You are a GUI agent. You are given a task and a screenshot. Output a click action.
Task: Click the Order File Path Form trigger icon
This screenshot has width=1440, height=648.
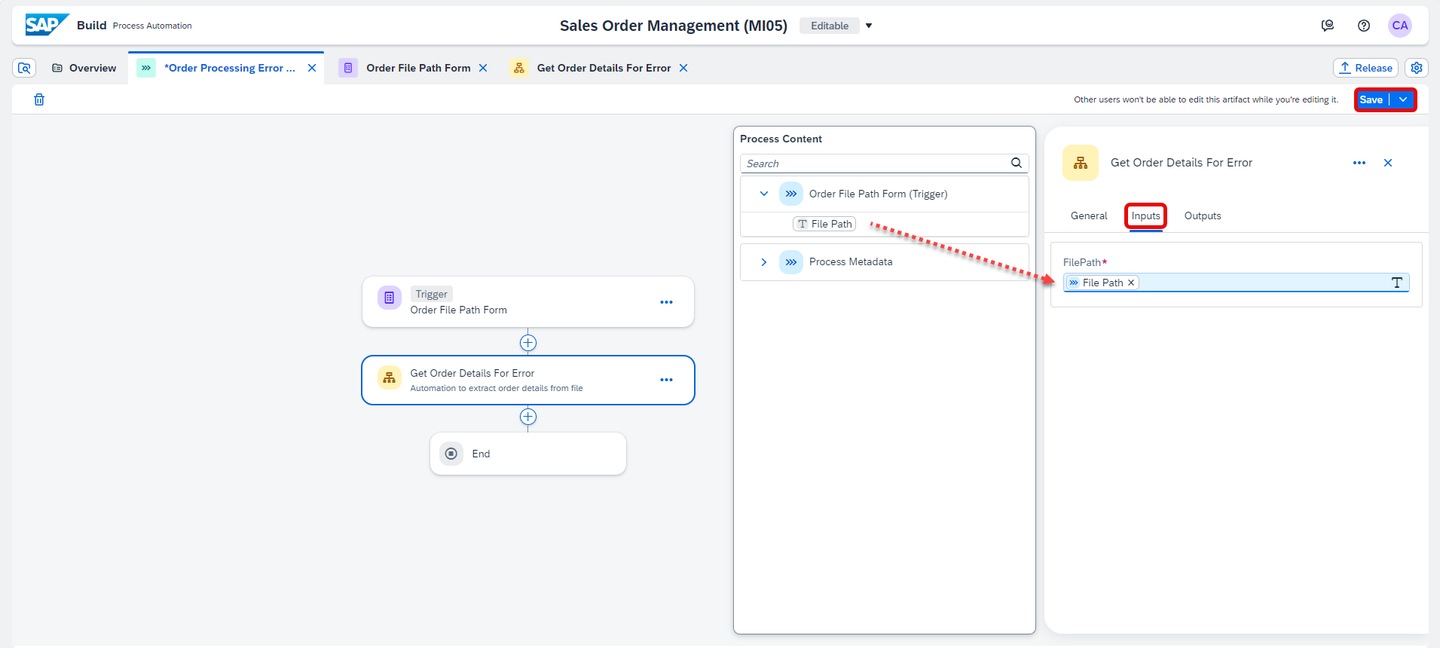(x=791, y=194)
